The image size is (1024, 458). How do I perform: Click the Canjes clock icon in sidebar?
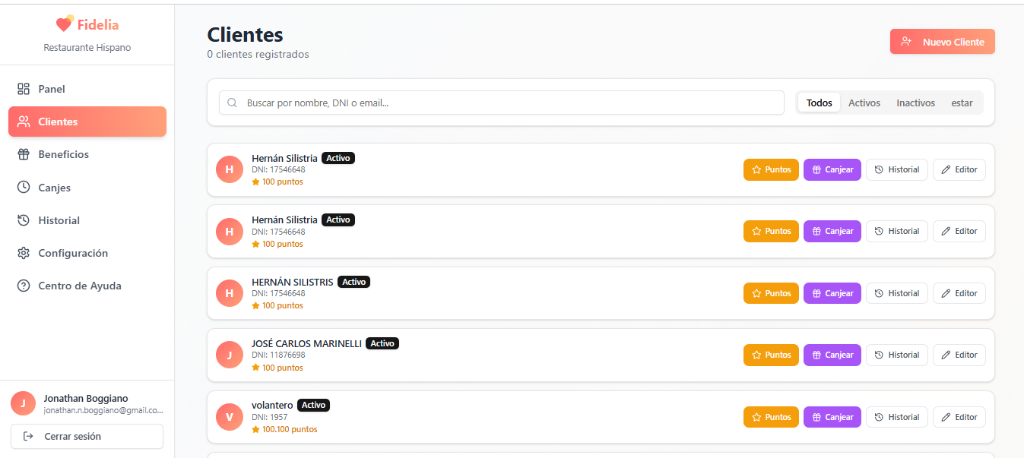24,188
